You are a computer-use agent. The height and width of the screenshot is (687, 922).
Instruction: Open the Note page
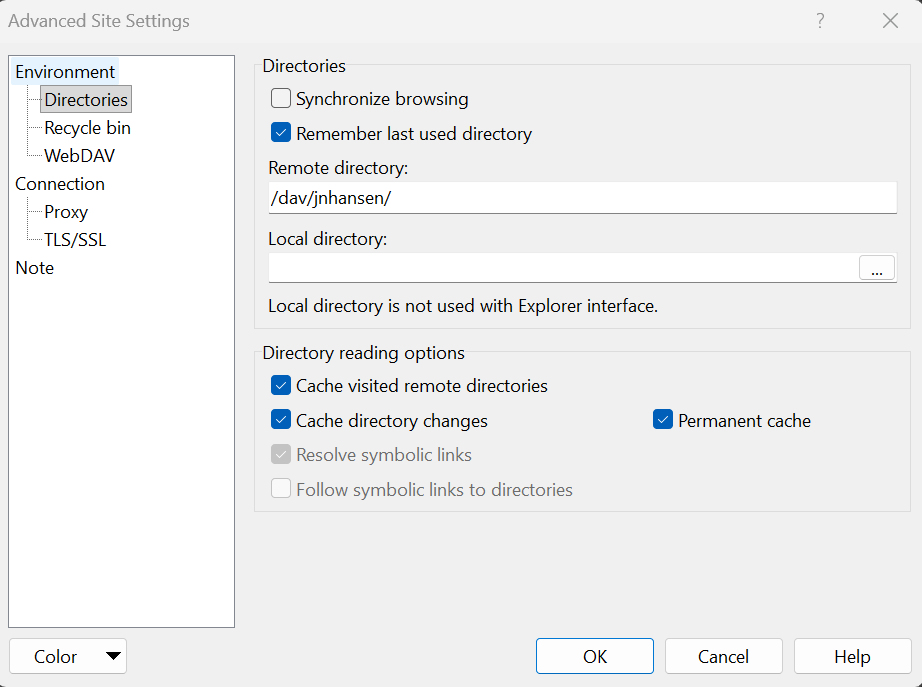click(x=35, y=268)
